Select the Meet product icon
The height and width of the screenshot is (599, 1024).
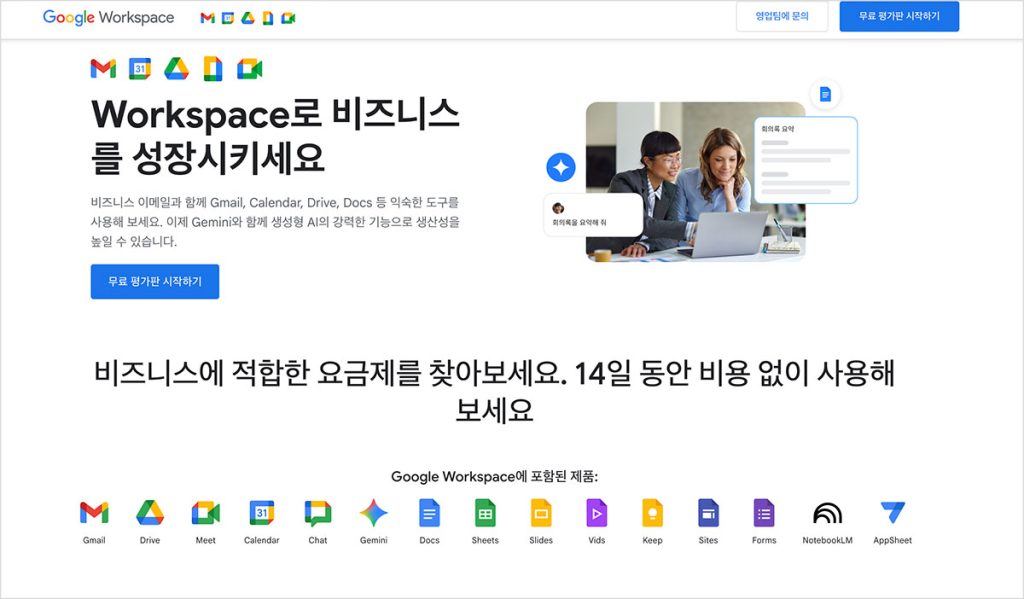click(206, 513)
